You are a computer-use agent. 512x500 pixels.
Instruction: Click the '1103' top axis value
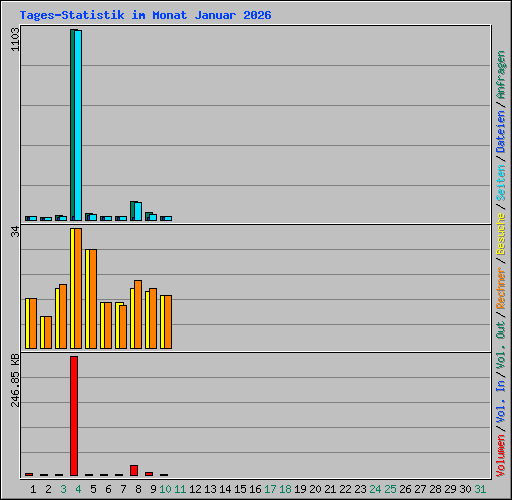pyautogui.click(x=15, y=39)
